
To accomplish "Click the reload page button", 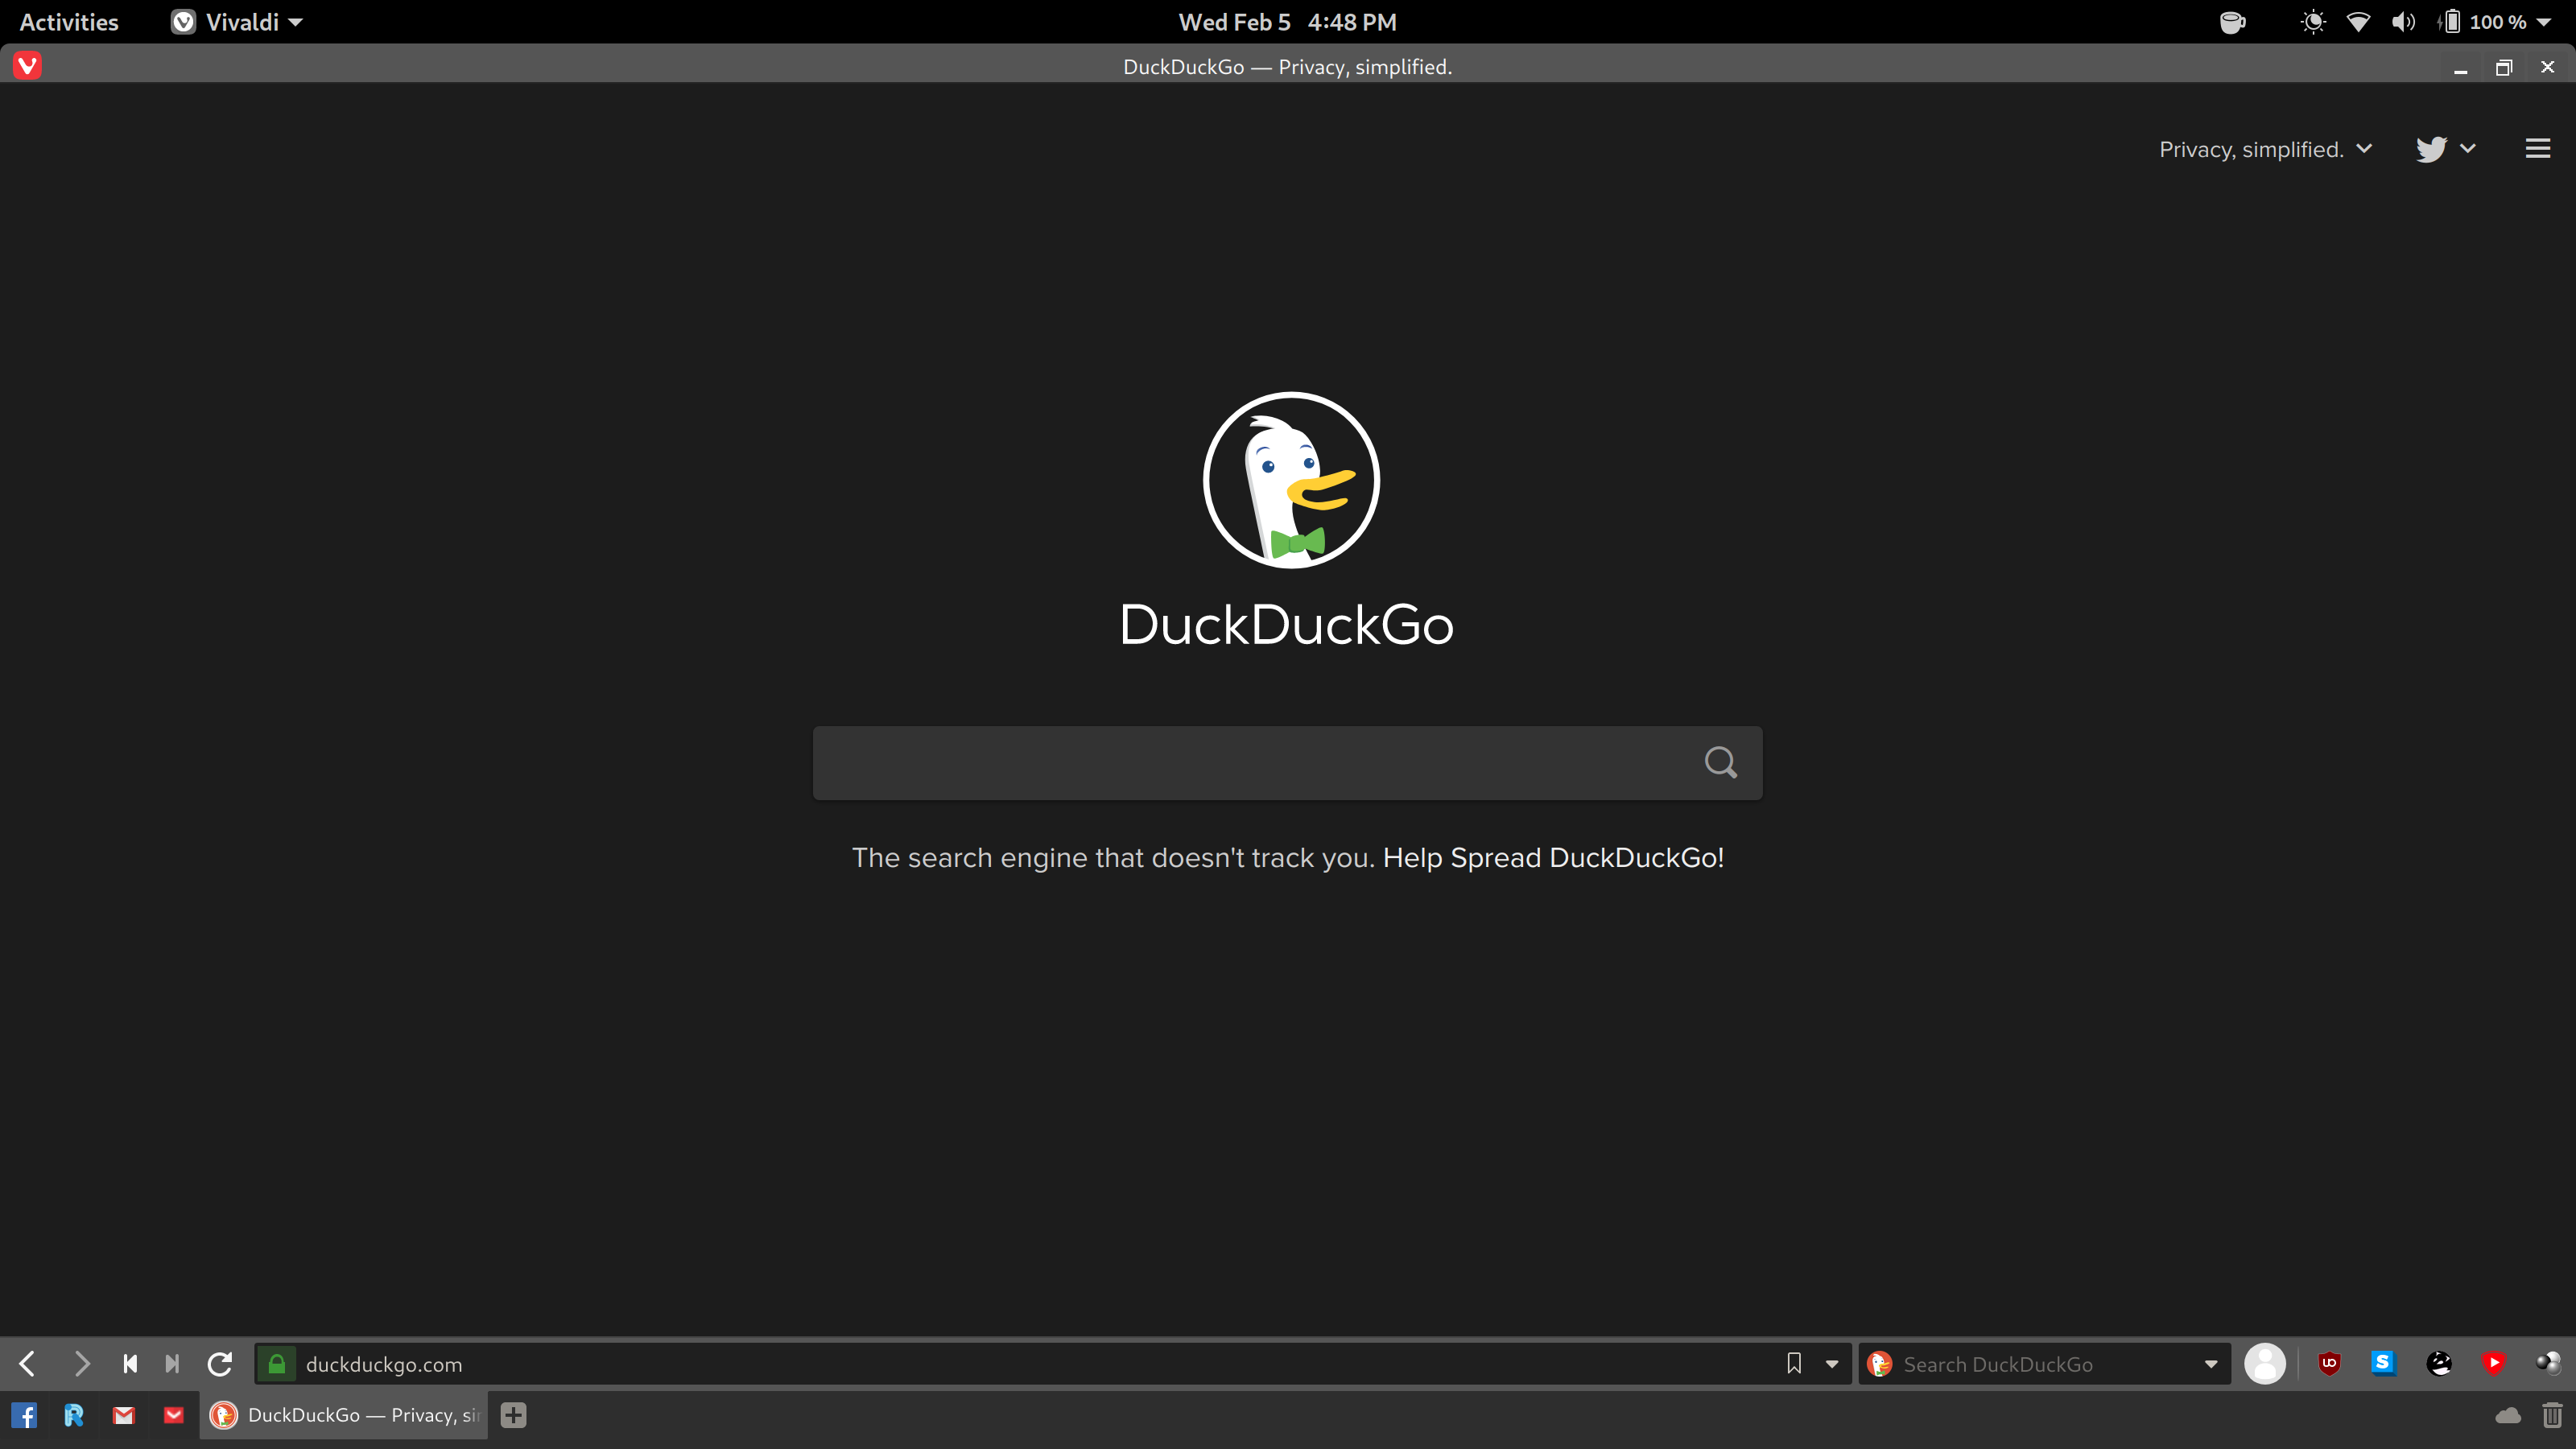I will tap(220, 1364).
